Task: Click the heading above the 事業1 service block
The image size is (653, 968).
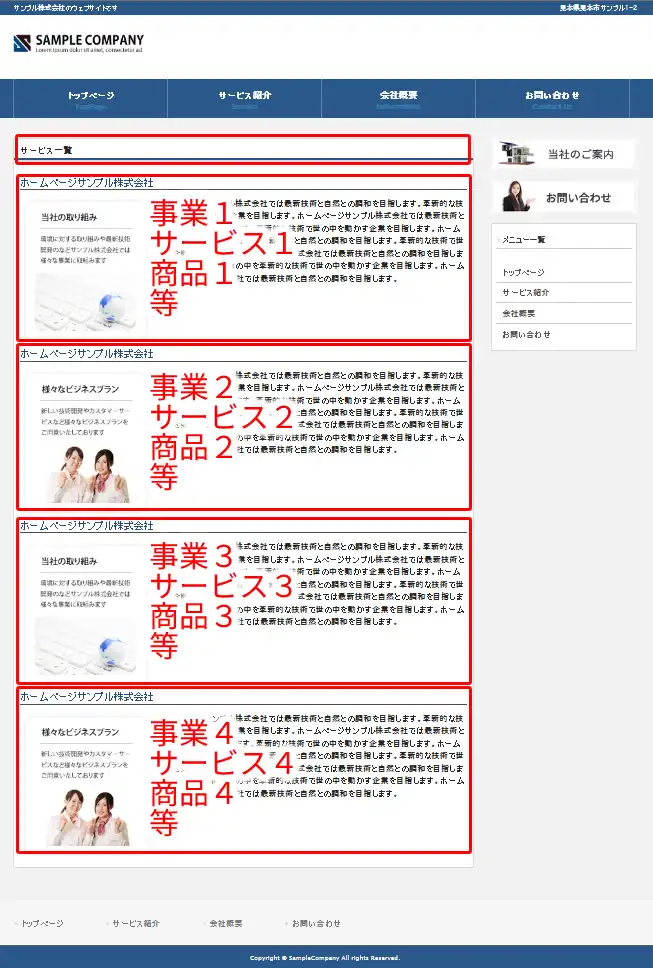Action: point(87,183)
